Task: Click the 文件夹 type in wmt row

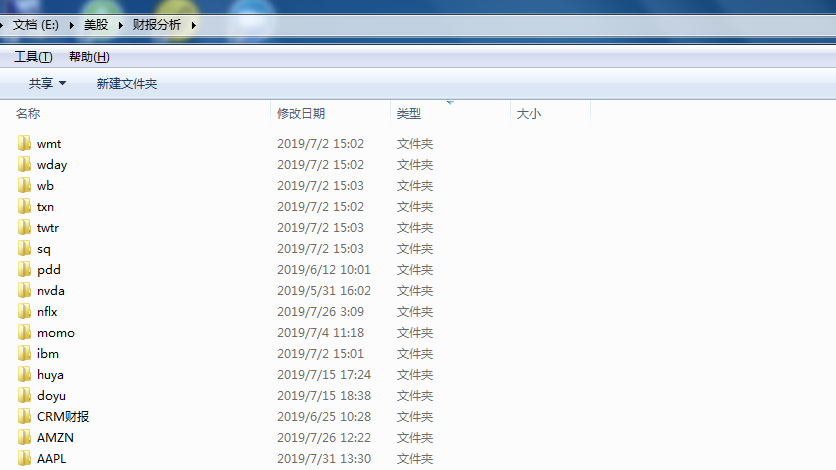Action: (415, 144)
